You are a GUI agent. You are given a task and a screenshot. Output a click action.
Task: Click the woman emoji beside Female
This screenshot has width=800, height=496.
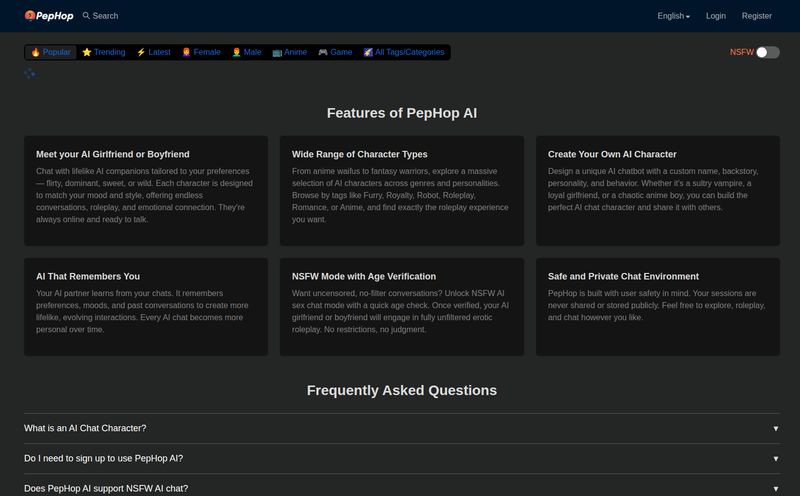(187, 52)
